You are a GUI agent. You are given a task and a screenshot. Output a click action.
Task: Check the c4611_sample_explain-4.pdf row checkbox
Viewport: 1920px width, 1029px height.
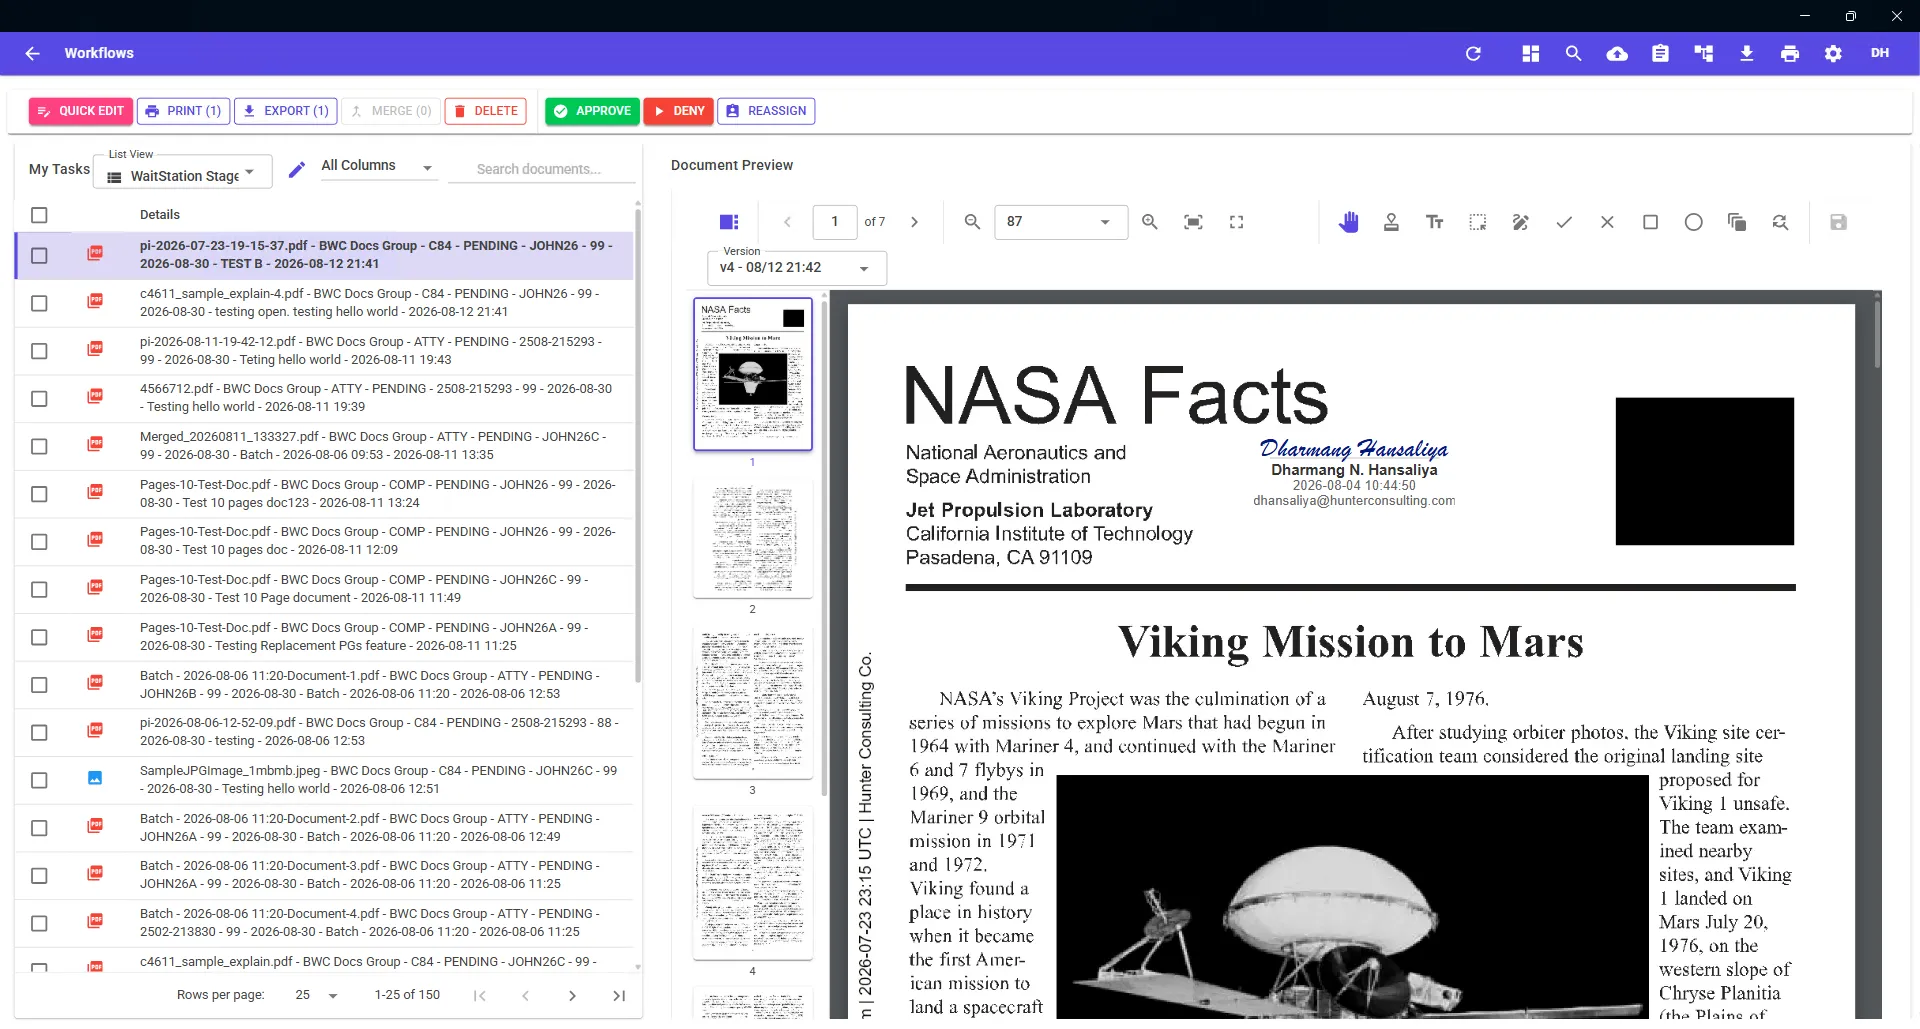pos(39,303)
